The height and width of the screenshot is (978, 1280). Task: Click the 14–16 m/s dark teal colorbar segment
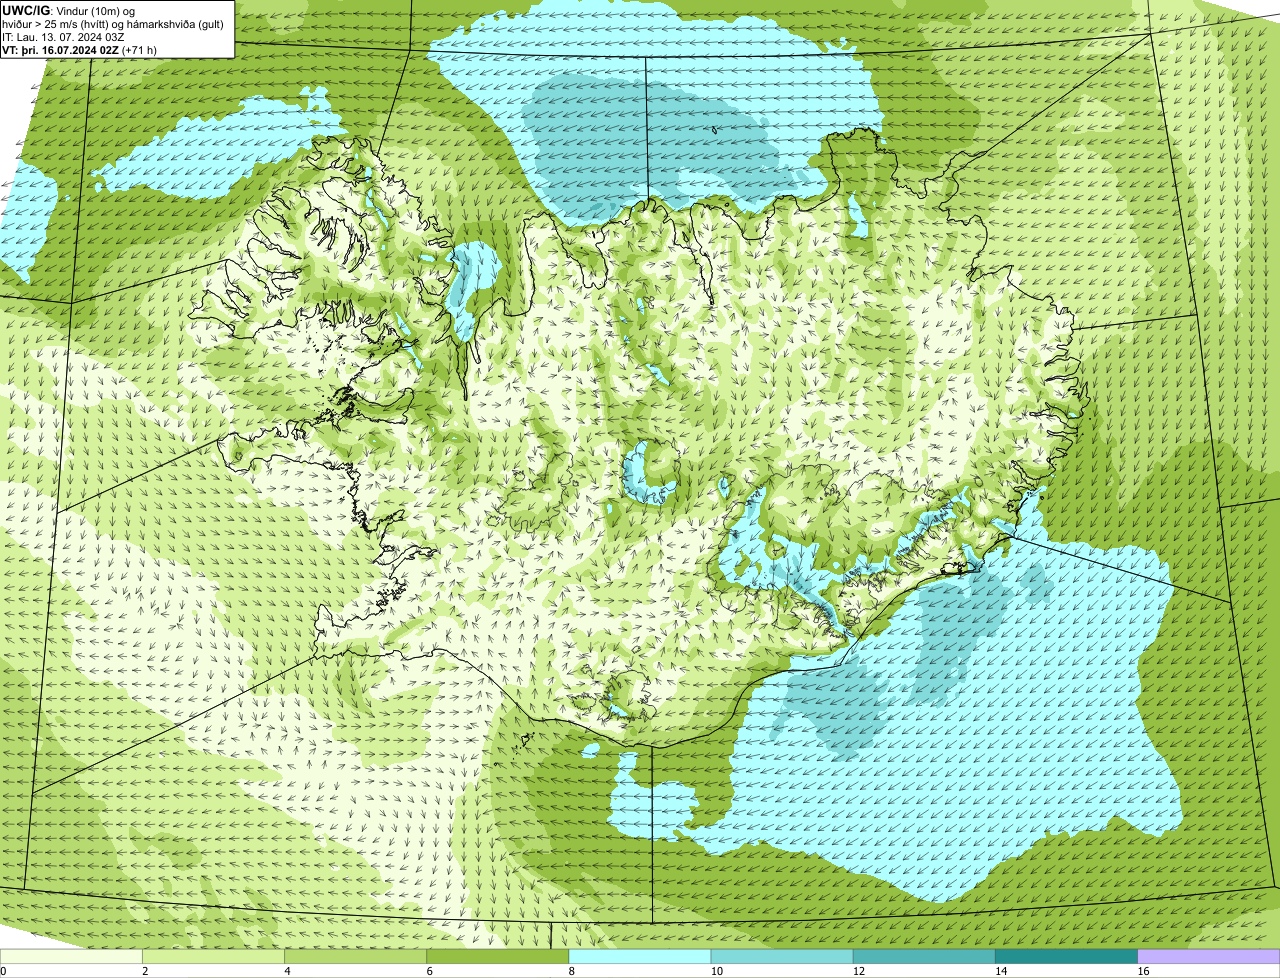click(x=1067, y=957)
